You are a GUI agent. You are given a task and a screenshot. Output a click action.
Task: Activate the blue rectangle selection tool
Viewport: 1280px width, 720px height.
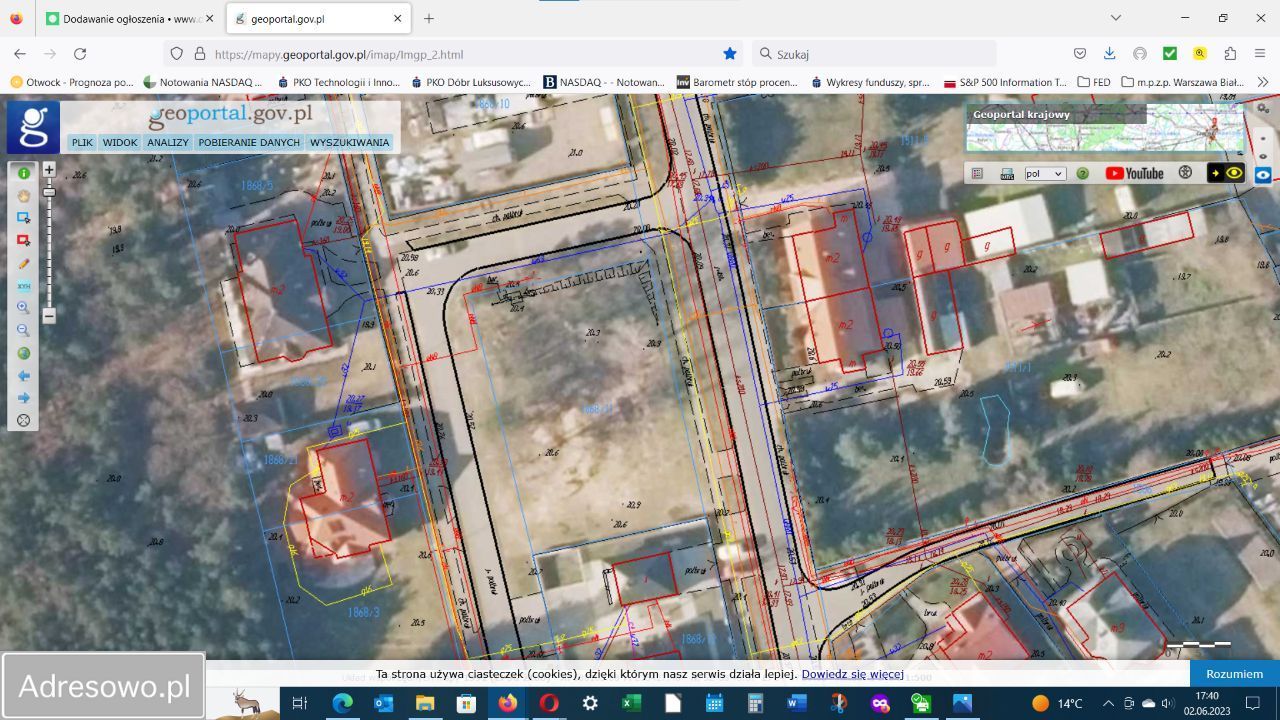tap(23, 218)
